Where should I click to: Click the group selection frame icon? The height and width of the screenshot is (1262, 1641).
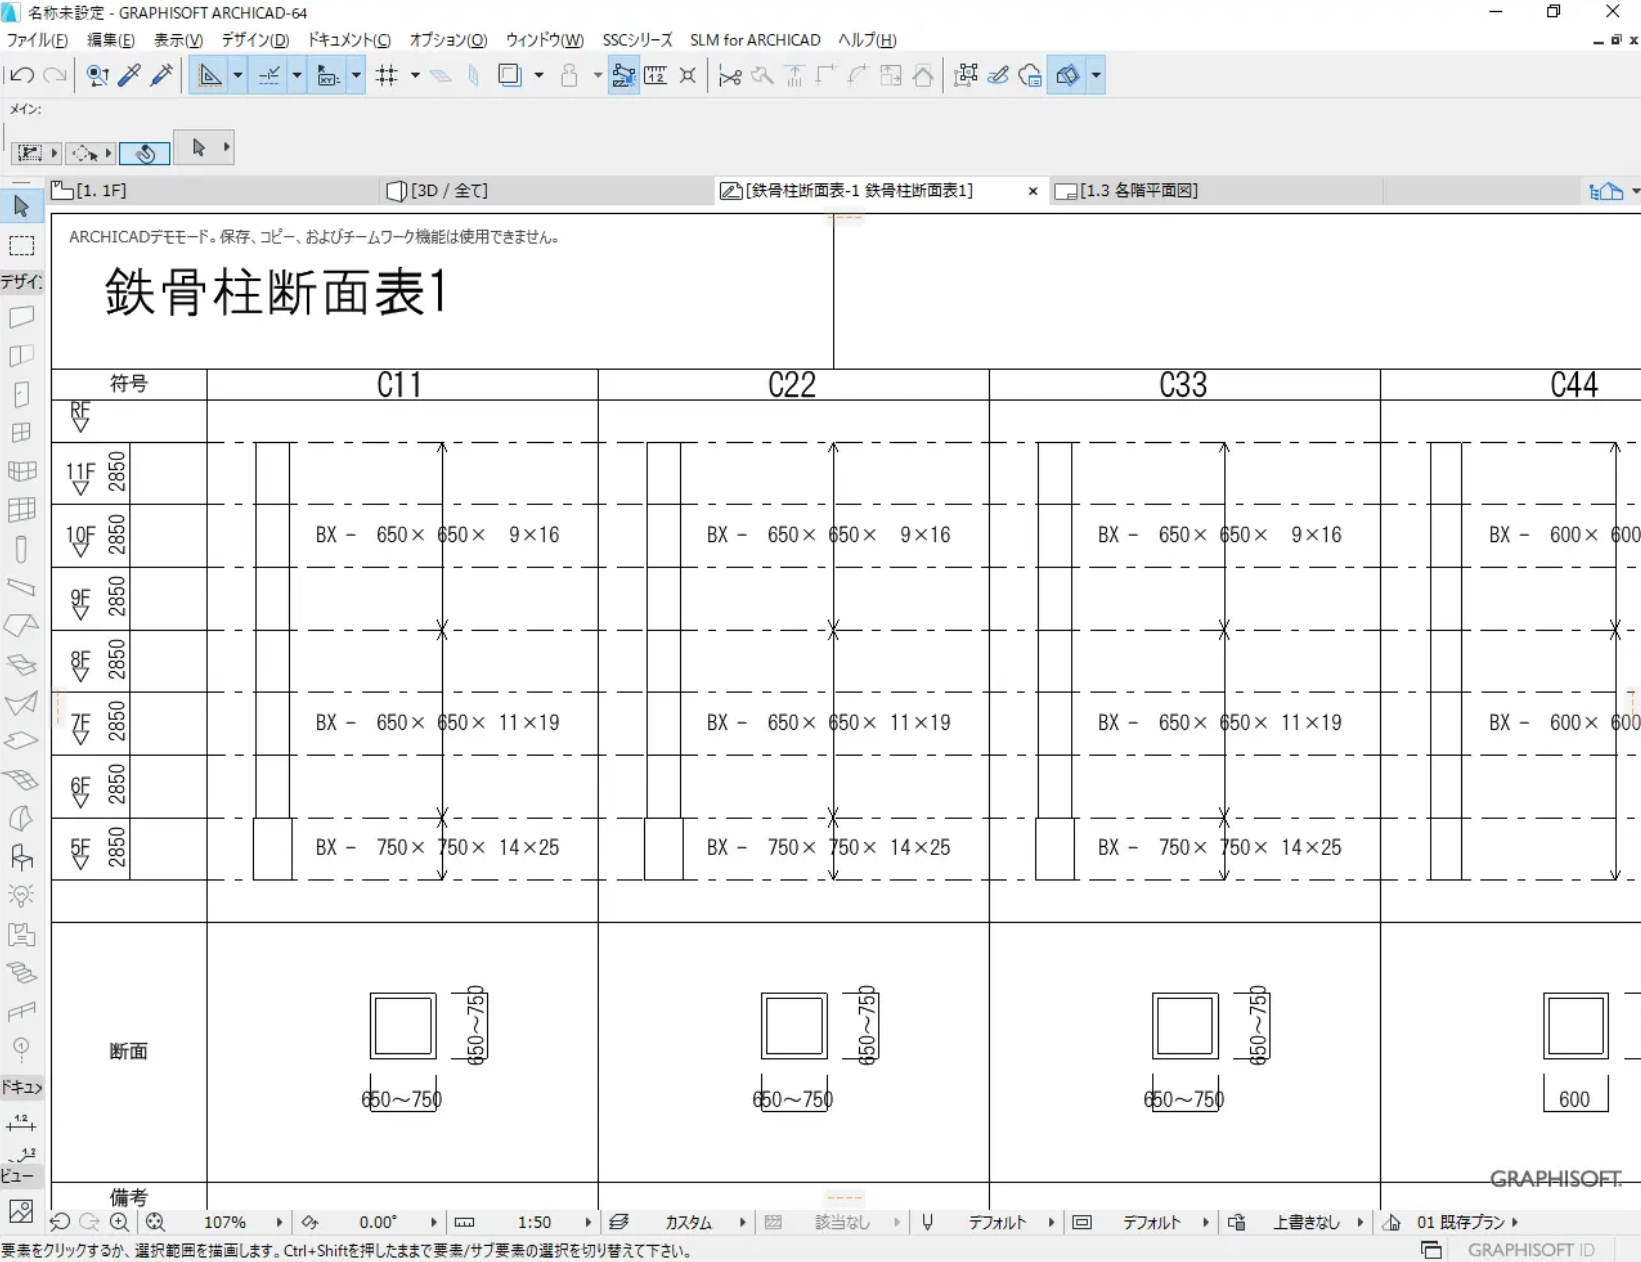966,75
